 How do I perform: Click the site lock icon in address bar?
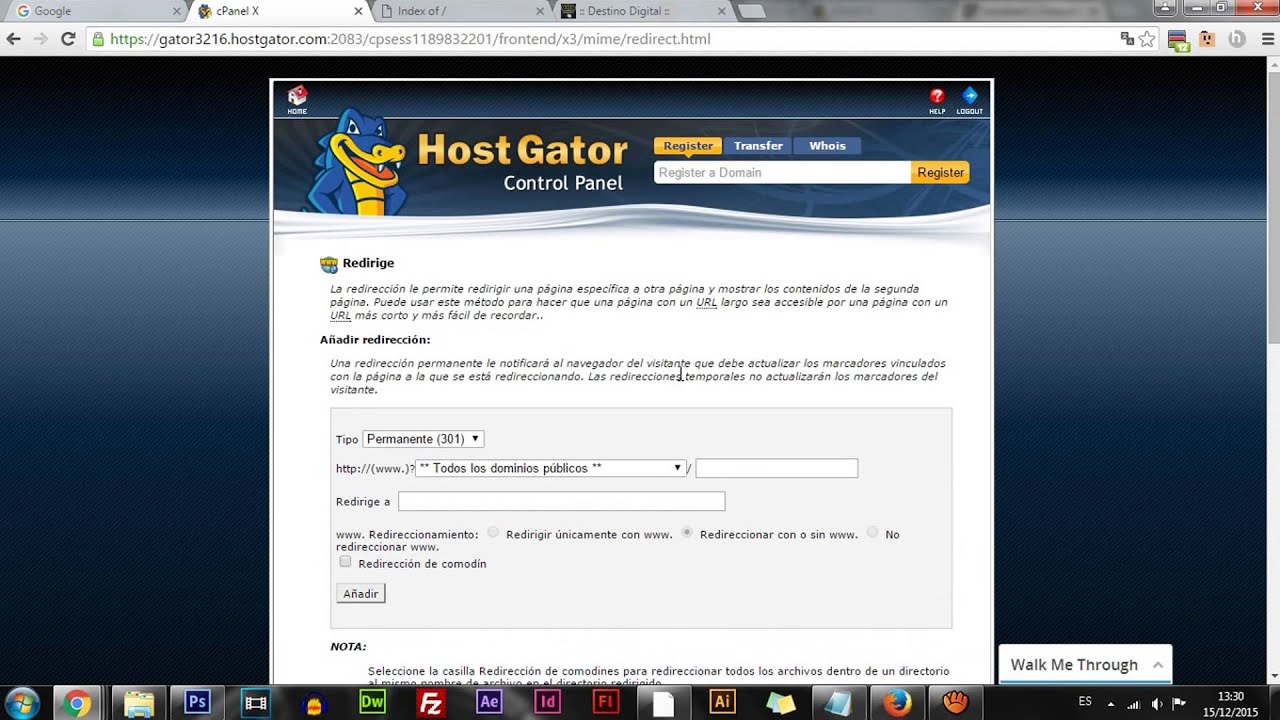[x=97, y=39]
